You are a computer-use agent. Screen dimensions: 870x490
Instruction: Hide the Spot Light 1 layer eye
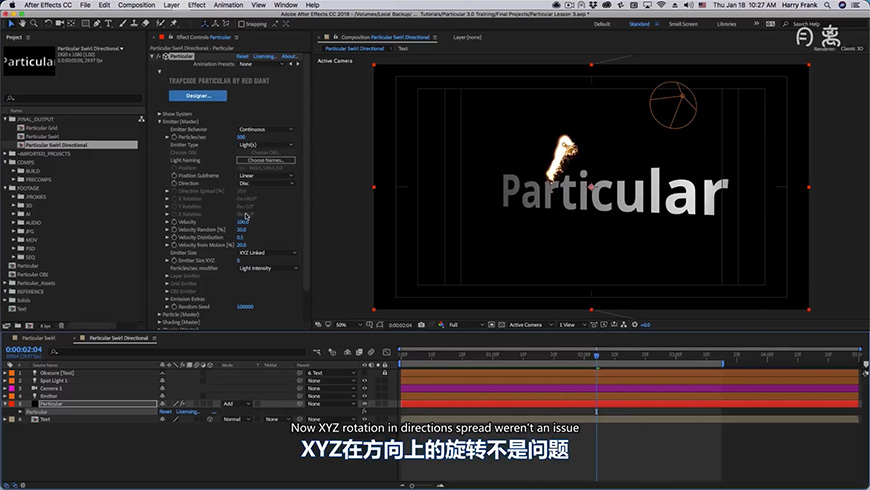pyautogui.click(x=365, y=381)
